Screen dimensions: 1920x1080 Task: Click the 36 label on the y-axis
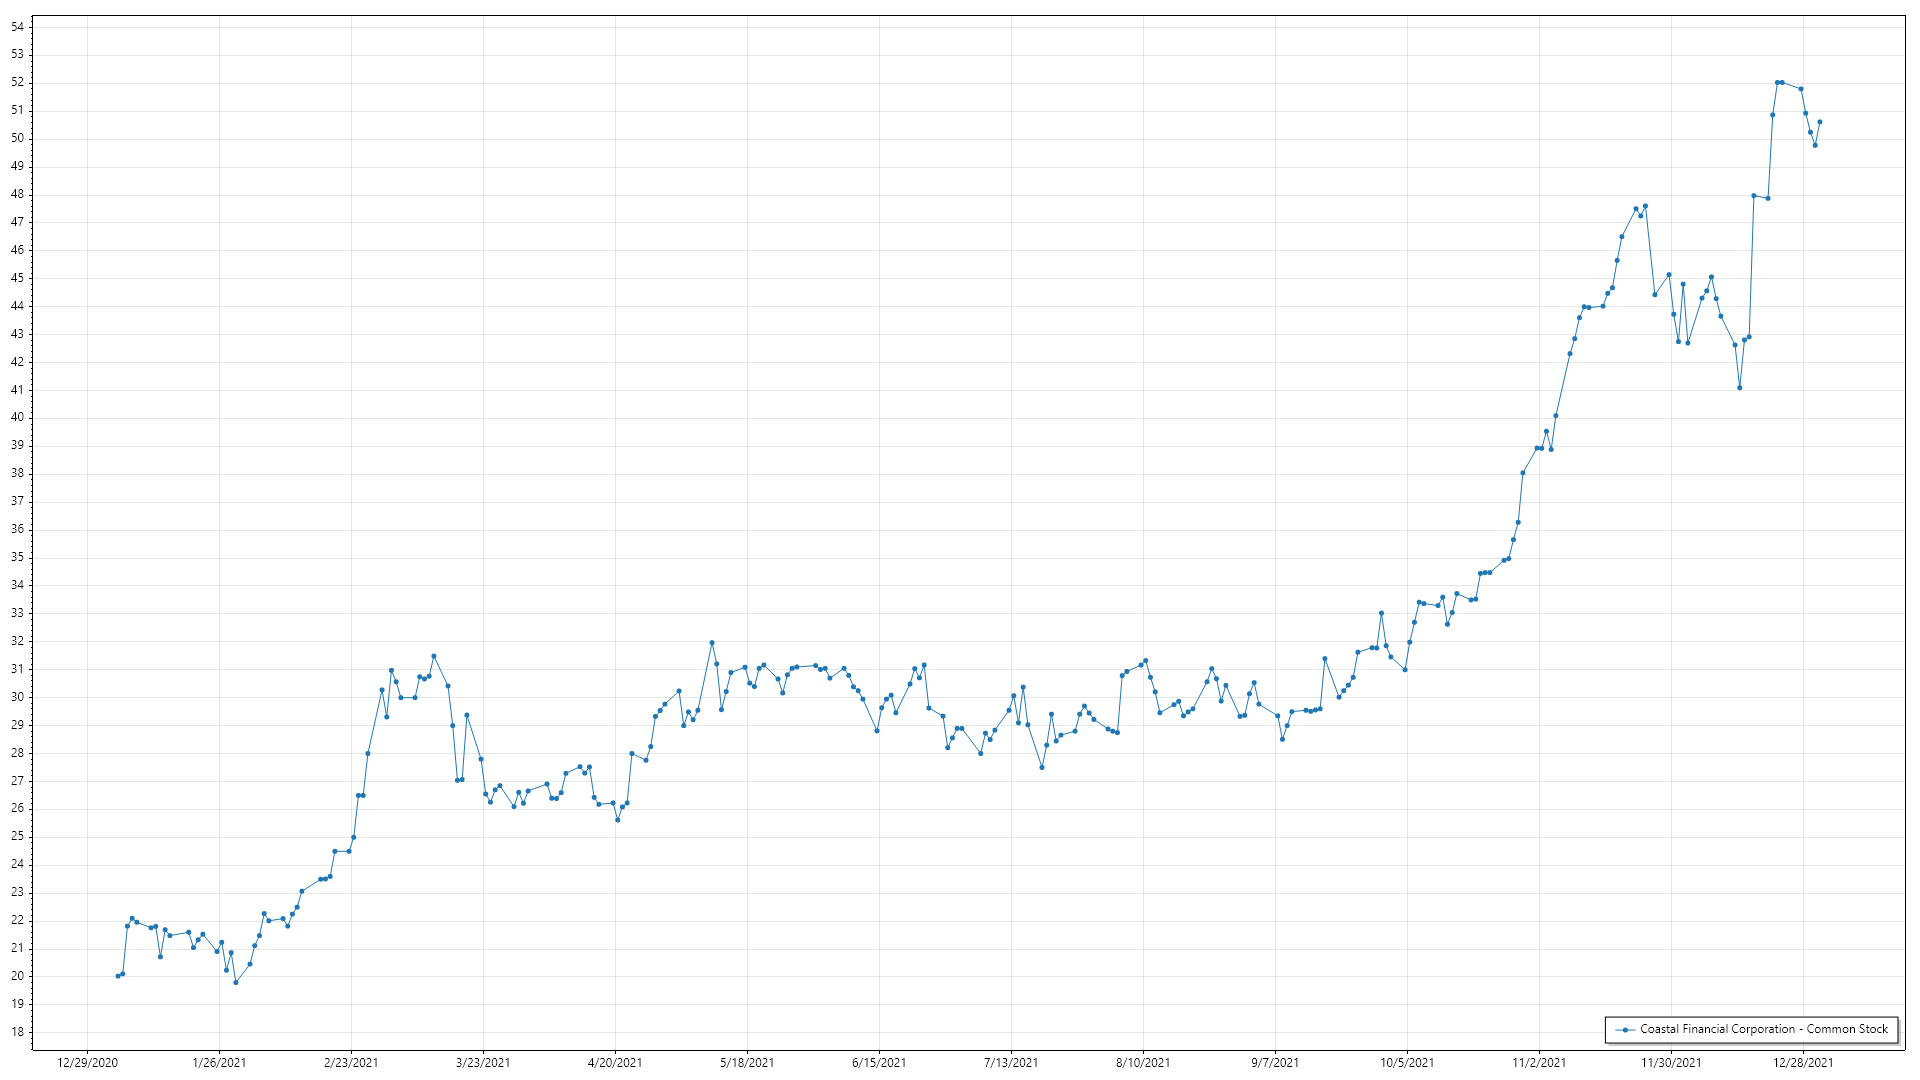tap(17, 529)
